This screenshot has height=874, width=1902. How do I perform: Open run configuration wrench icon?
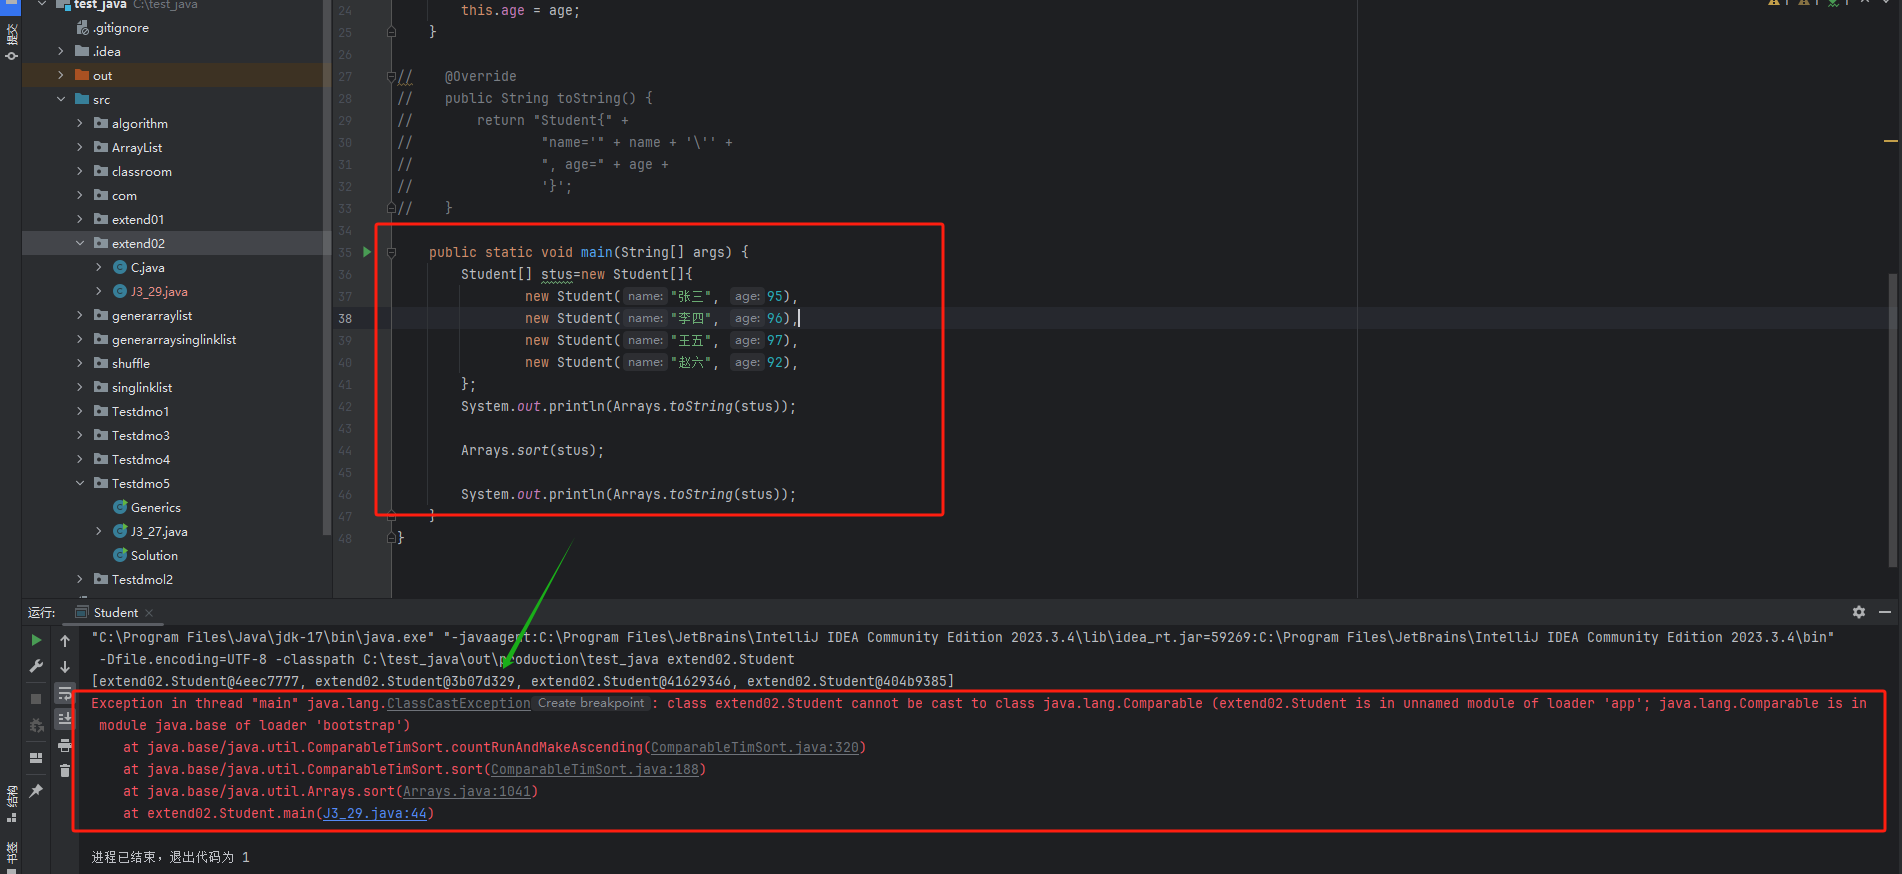[x=36, y=666]
